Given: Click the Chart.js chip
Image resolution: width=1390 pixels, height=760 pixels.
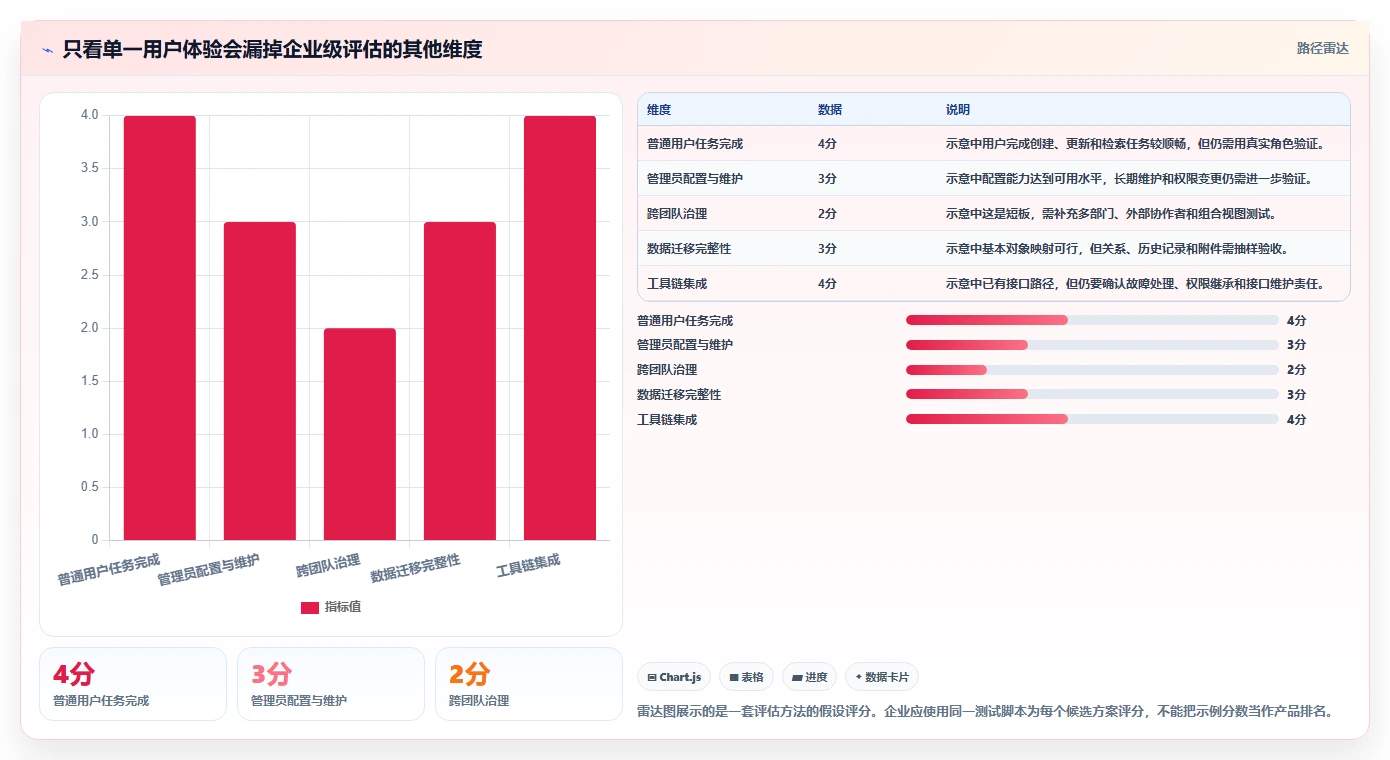Looking at the screenshot, I should 674,677.
